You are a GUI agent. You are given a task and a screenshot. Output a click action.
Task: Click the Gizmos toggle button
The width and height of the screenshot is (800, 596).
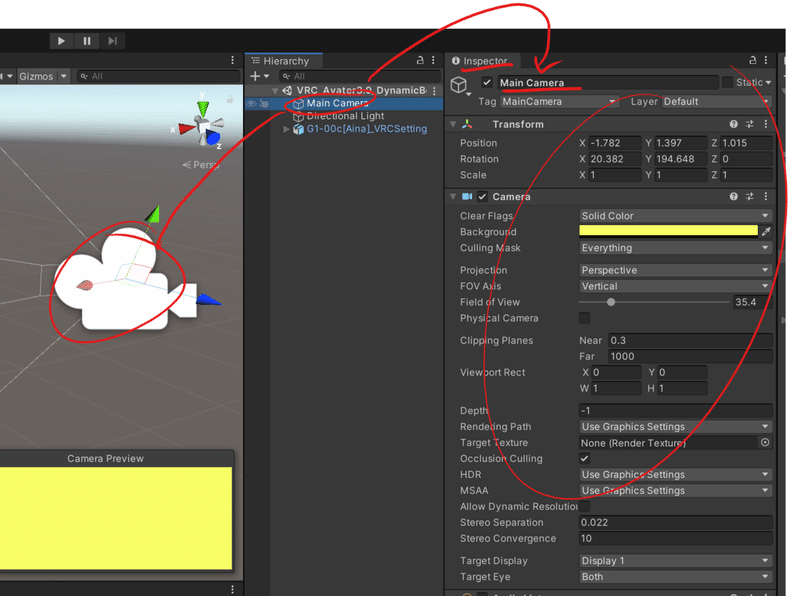(x=36, y=76)
